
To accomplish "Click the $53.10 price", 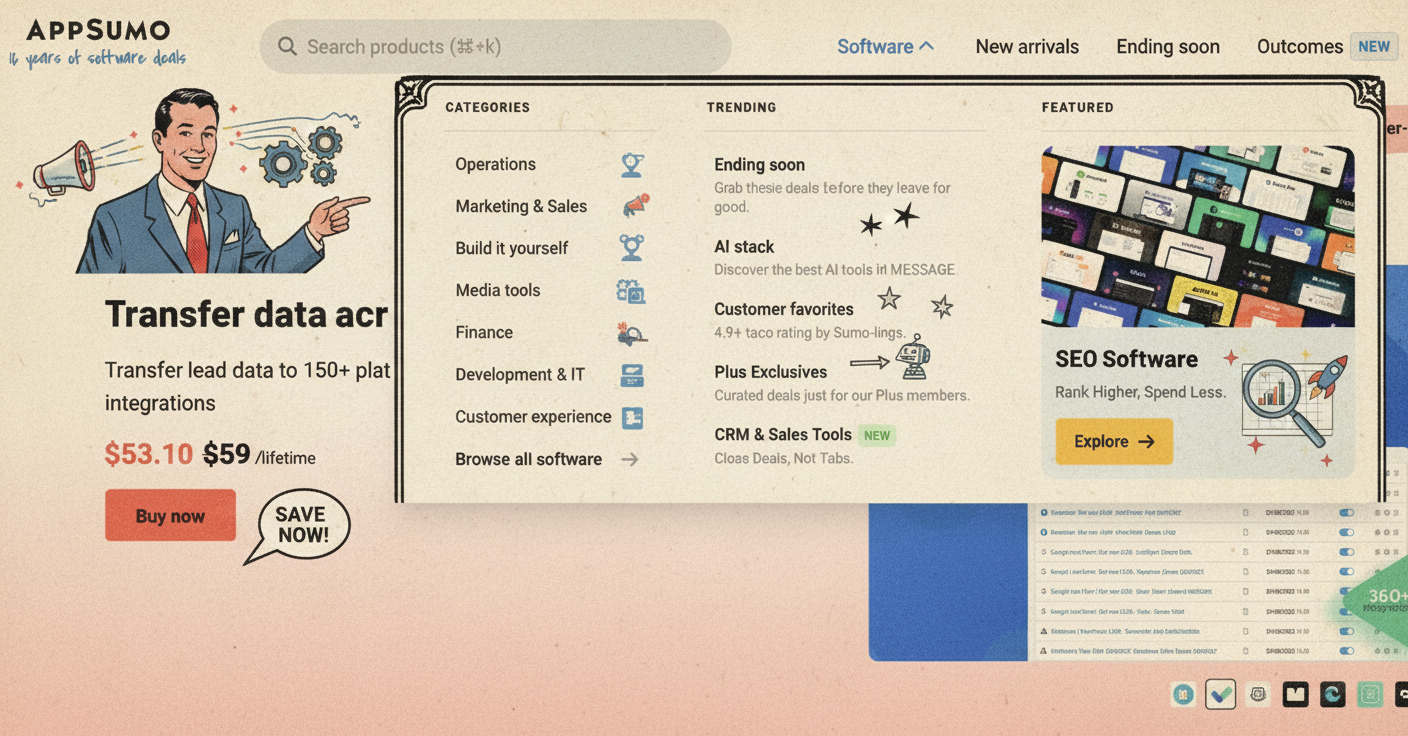I will click(x=149, y=454).
